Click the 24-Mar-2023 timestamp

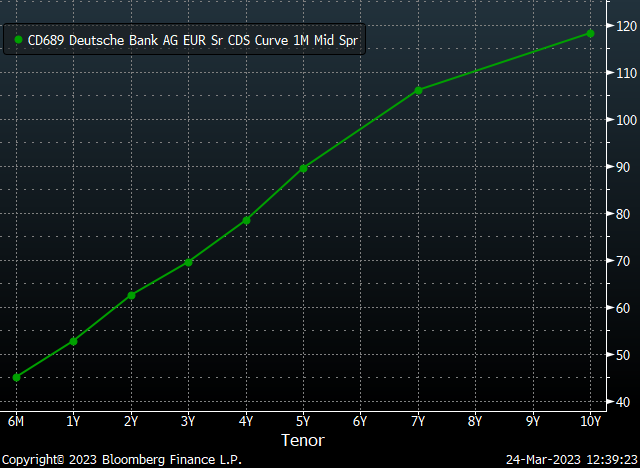coord(570,459)
